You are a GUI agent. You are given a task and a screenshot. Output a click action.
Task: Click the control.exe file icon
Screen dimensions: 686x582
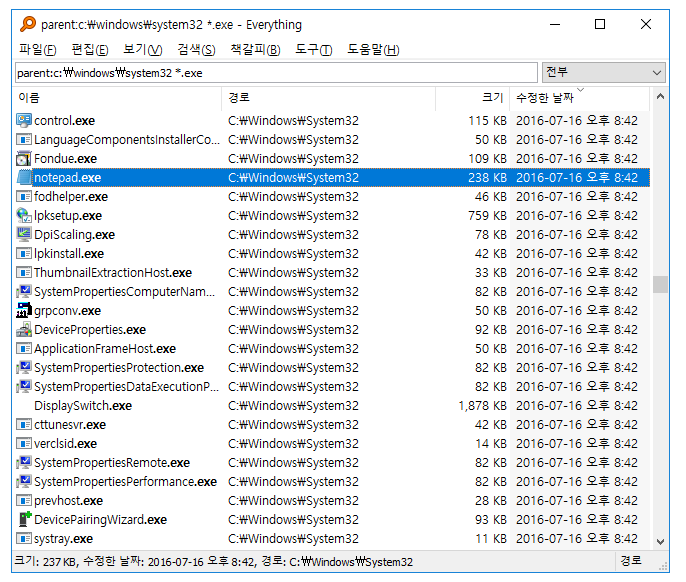coord(24,120)
